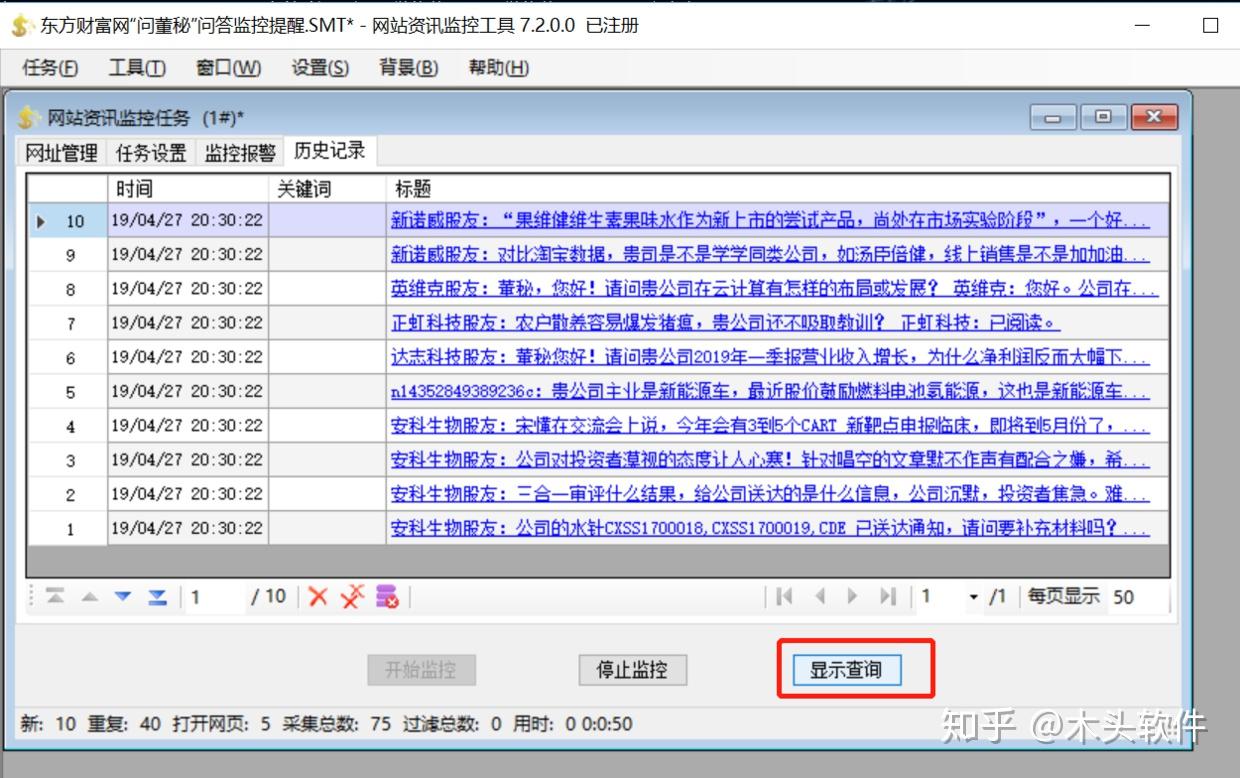Open the page number dropdown in the pager
This screenshot has width=1240, height=778.
974,597
